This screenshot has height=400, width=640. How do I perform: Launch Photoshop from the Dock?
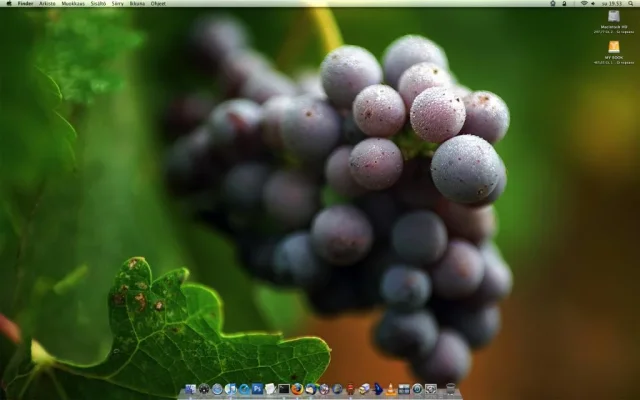[257, 389]
